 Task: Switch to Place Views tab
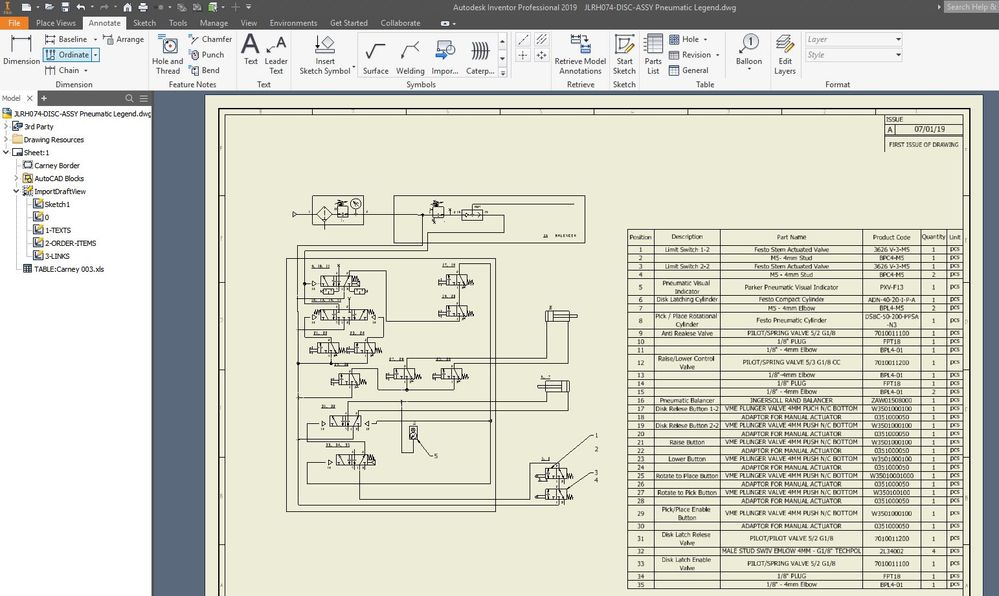(x=55, y=23)
